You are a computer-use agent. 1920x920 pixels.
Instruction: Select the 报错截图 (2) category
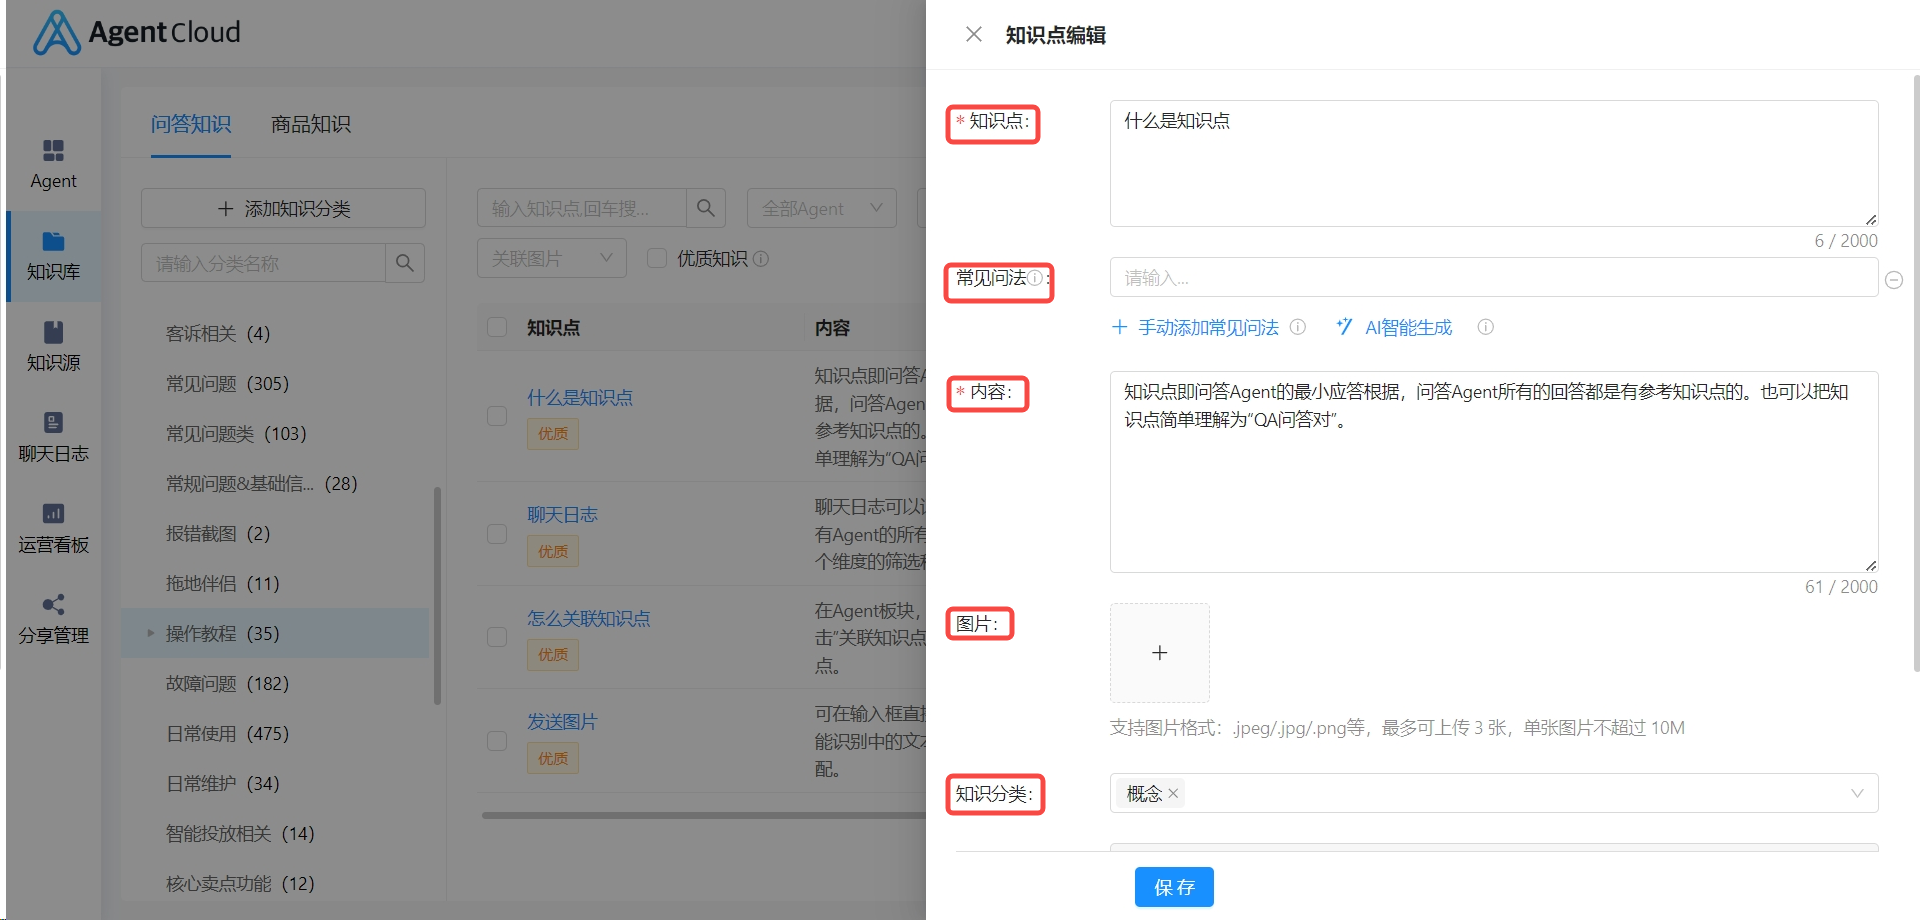tap(218, 533)
